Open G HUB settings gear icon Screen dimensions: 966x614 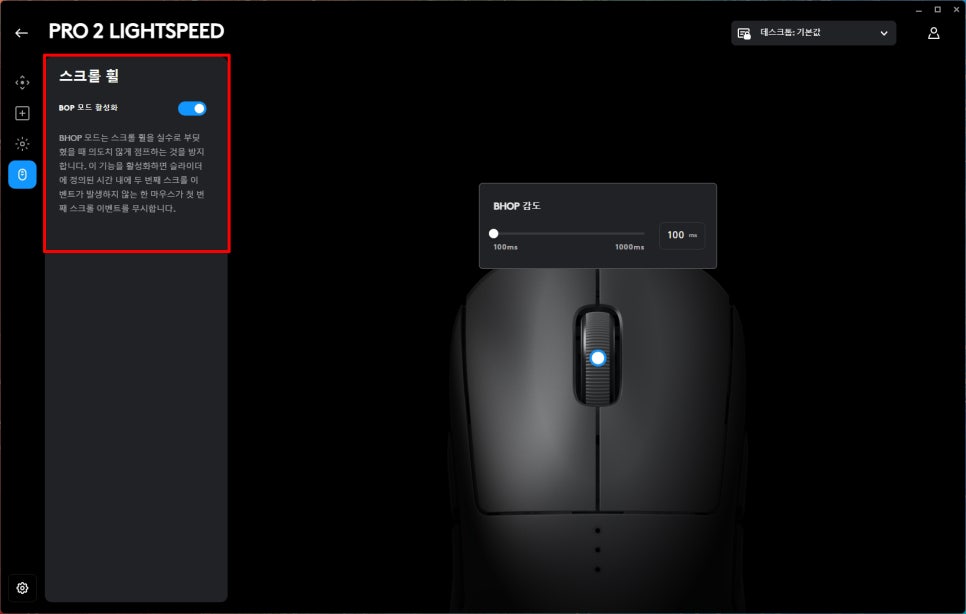pyautogui.click(x=22, y=588)
